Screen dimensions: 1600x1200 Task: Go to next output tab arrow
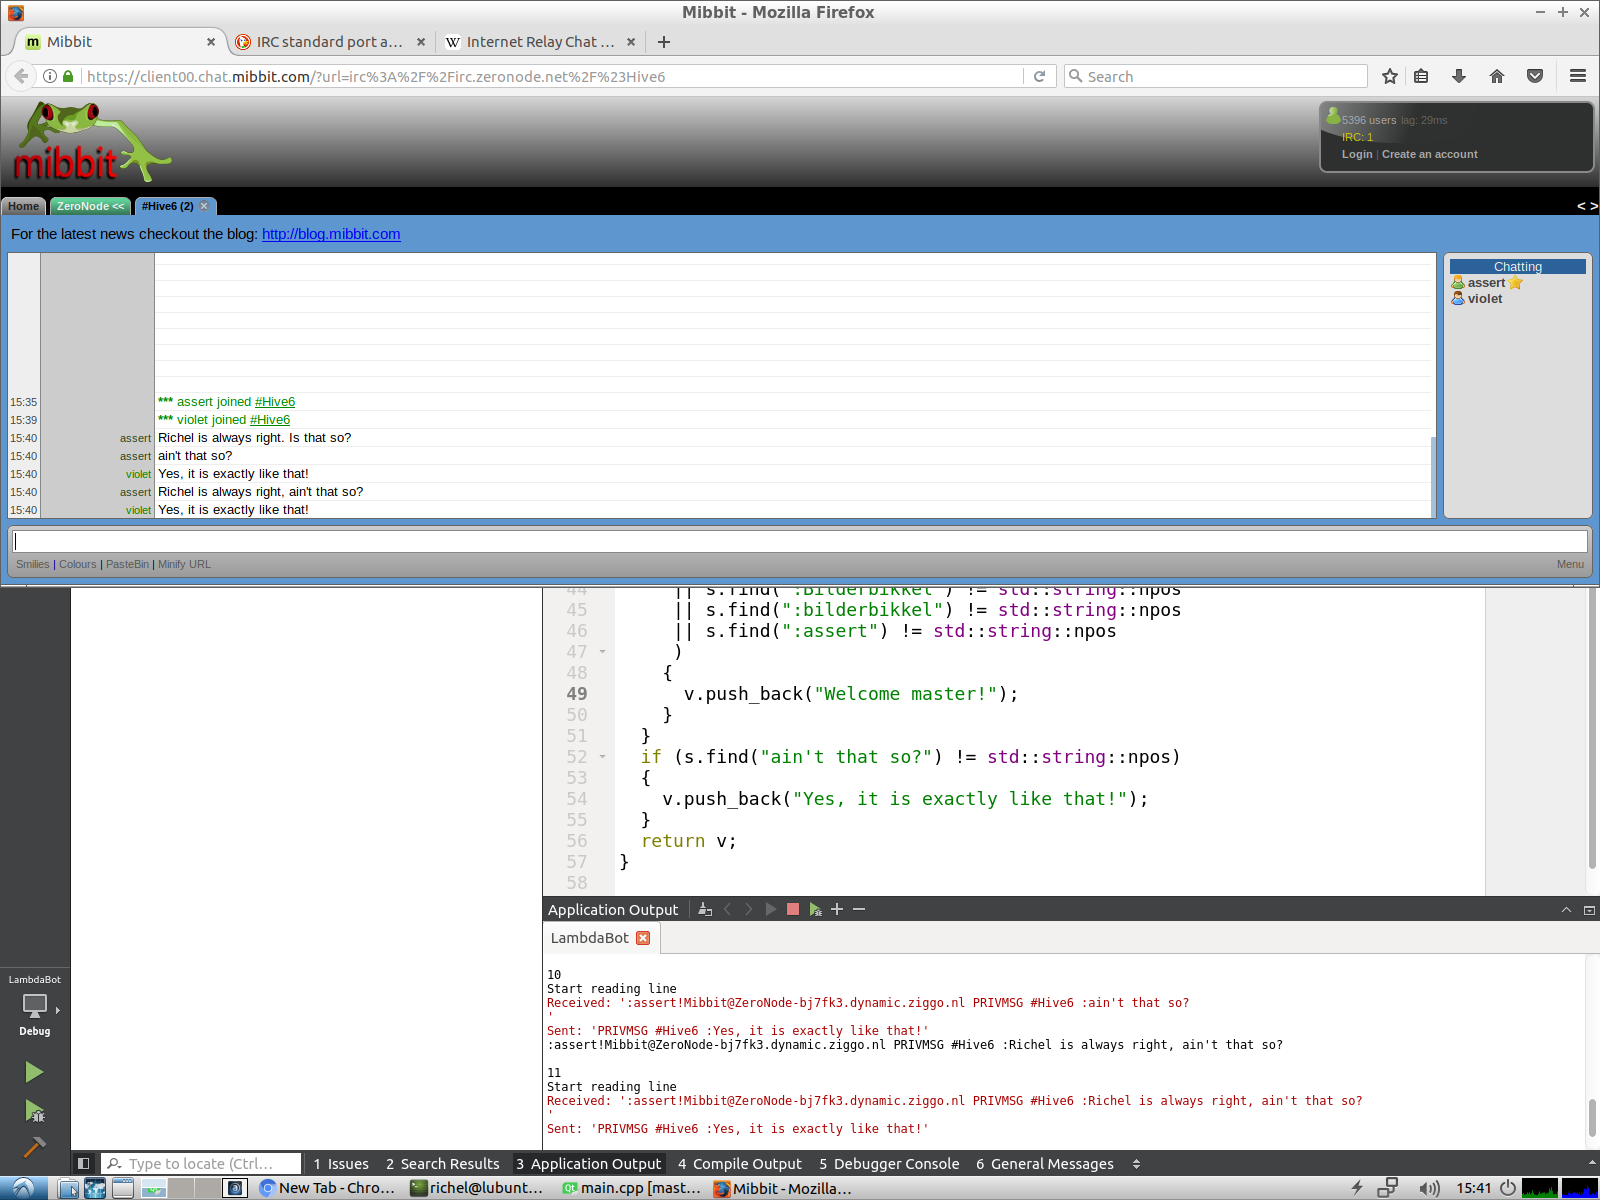coord(748,909)
